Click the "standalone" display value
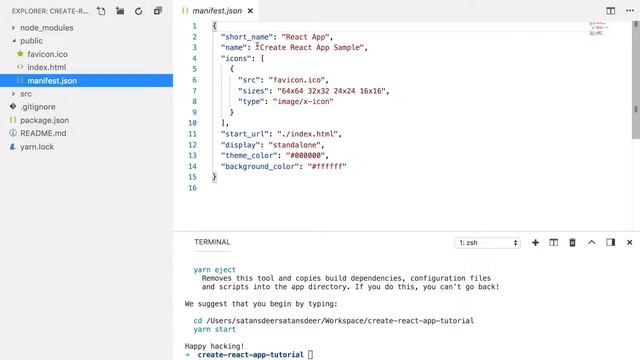The image size is (640, 360). (x=294, y=145)
